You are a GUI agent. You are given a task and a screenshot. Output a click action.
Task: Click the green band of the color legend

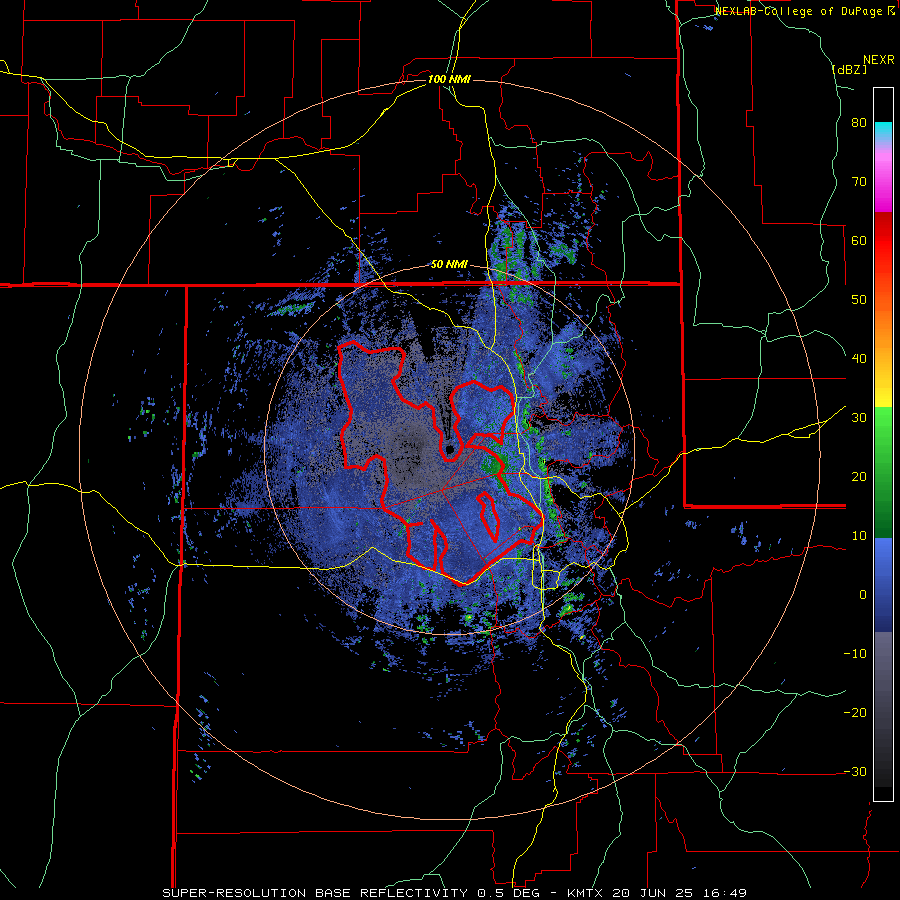coord(883,472)
